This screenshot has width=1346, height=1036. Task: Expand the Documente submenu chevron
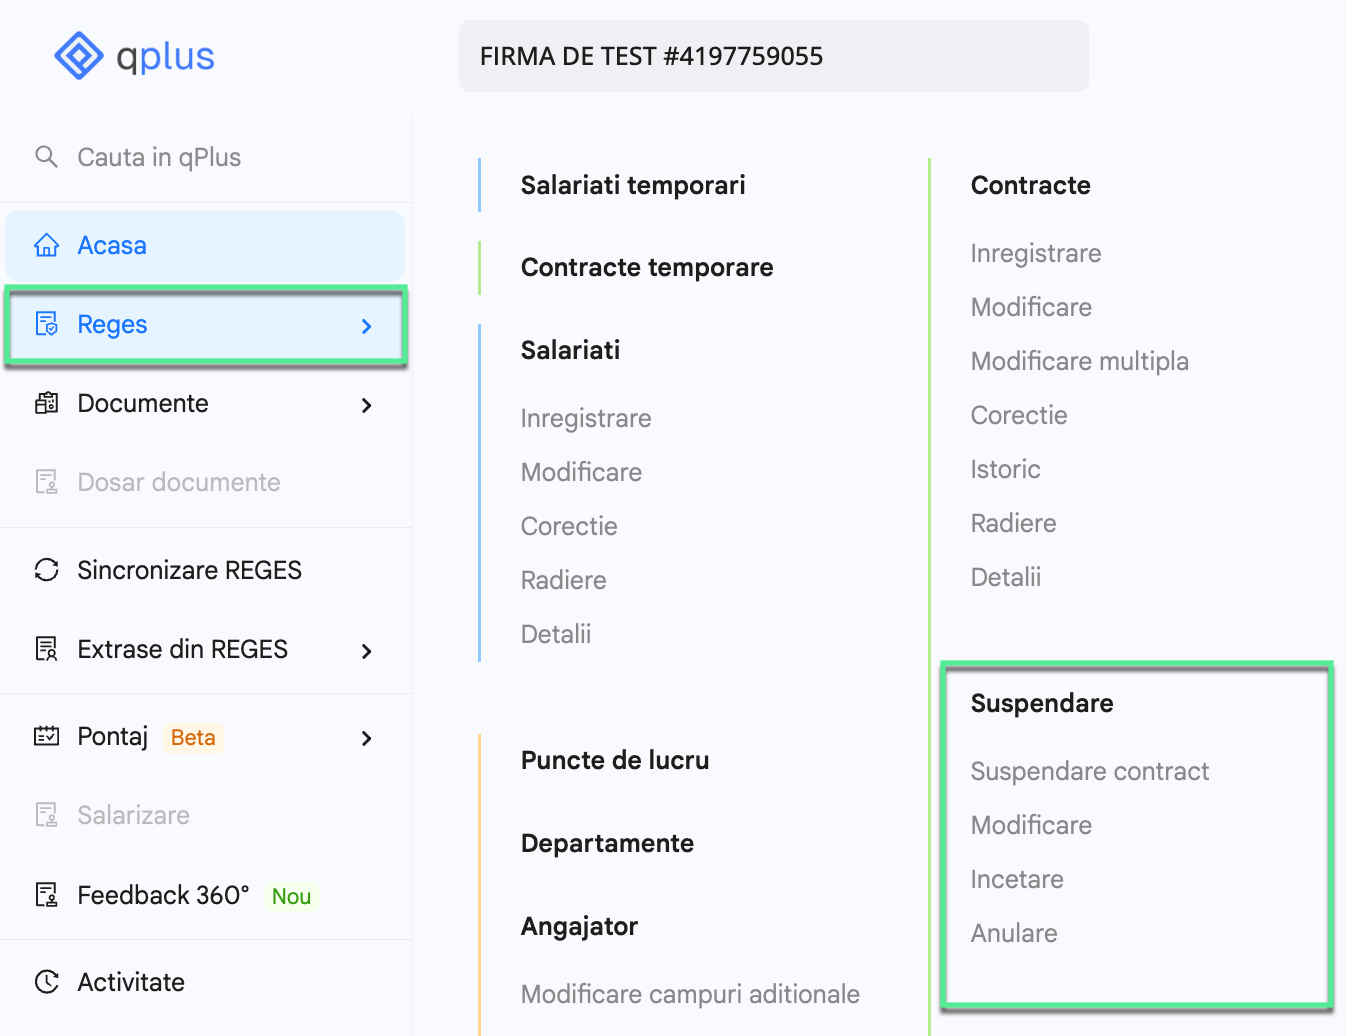(366, 405)
